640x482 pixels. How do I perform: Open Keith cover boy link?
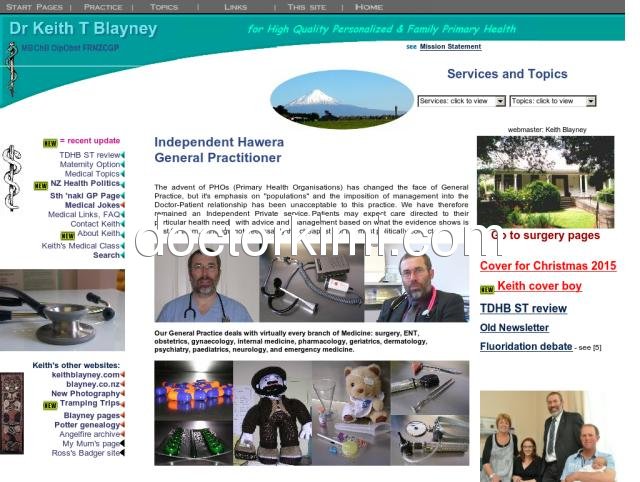(x=540, y=286)
